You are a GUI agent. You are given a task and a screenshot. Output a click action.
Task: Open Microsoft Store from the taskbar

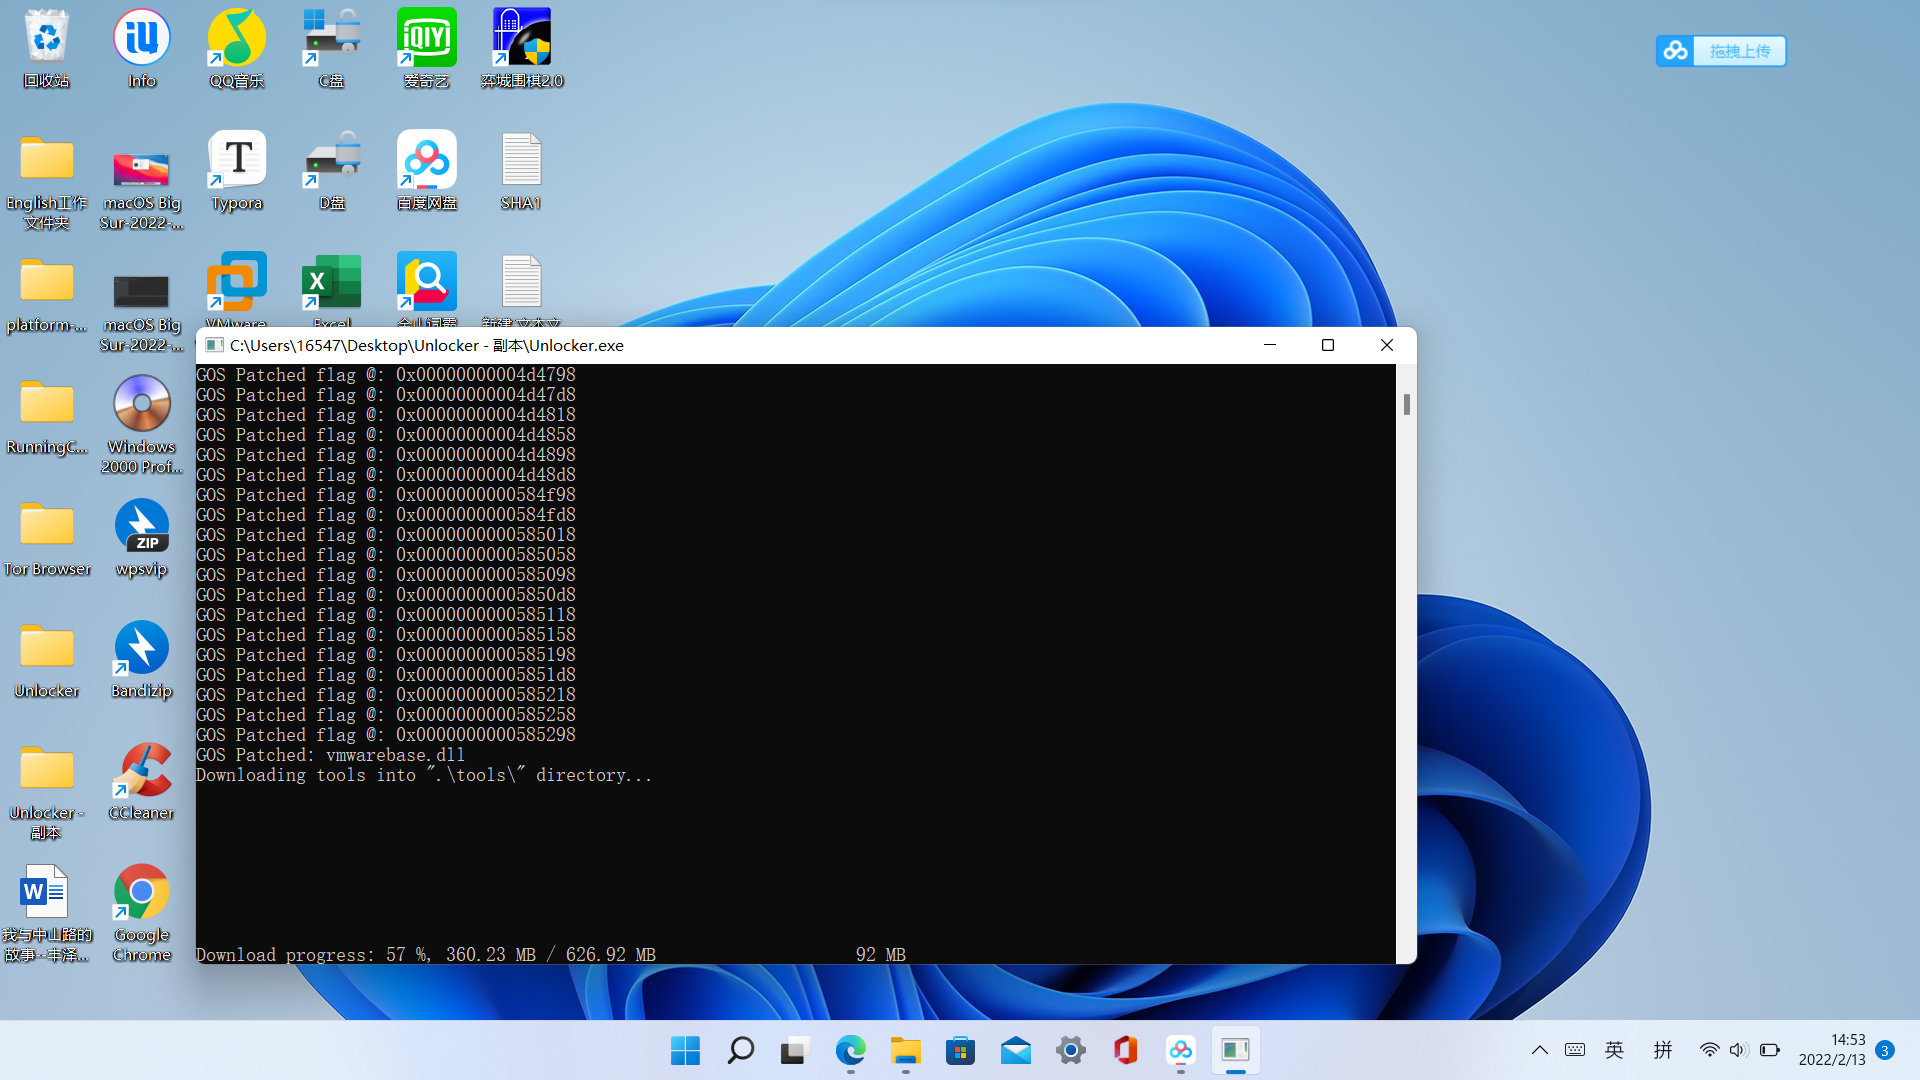click(x=960, y=1051)
